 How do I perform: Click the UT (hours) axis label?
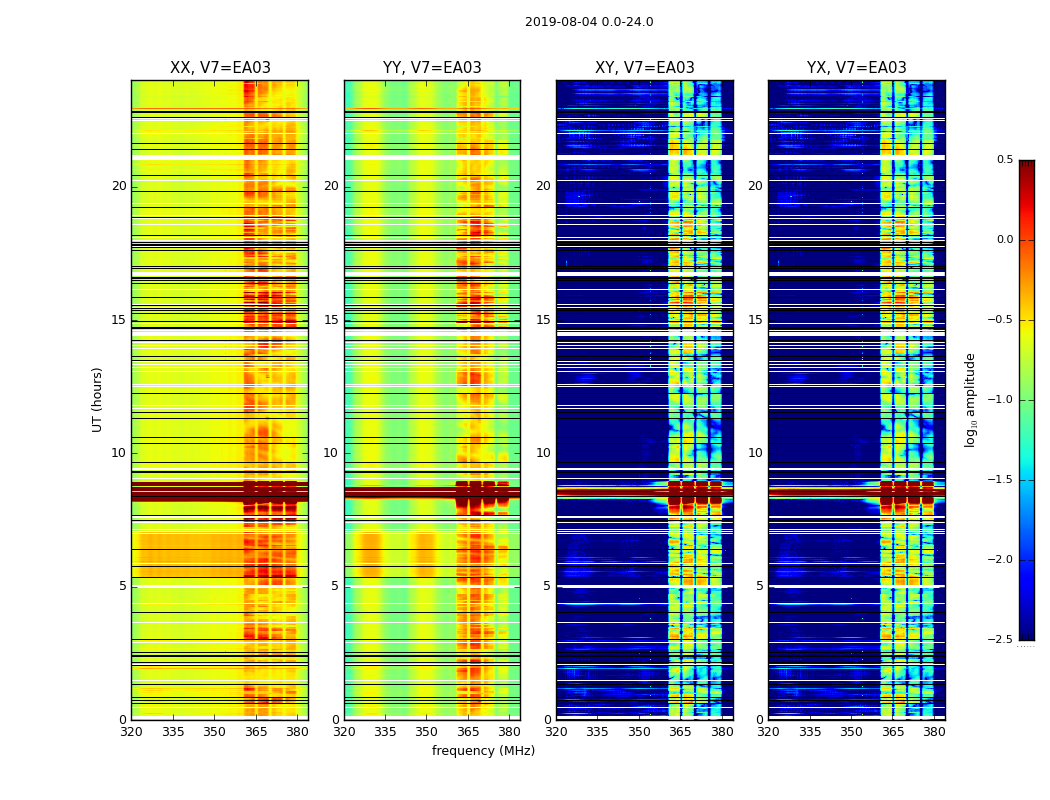(97, 400)
